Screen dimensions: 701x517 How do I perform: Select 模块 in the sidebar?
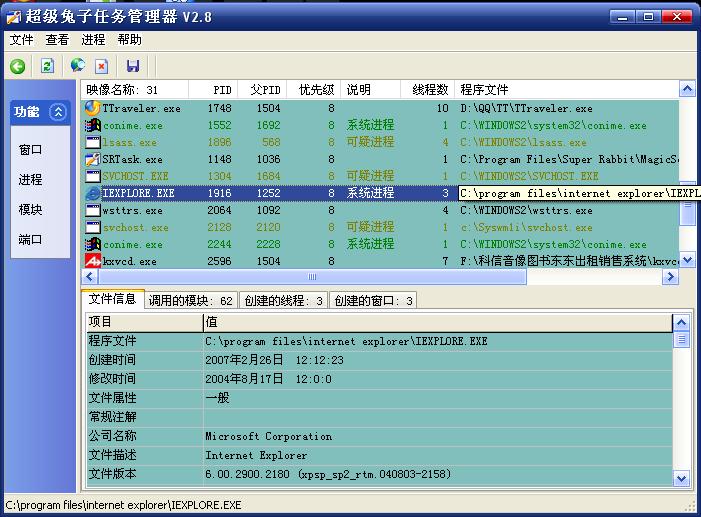[30, 209]
